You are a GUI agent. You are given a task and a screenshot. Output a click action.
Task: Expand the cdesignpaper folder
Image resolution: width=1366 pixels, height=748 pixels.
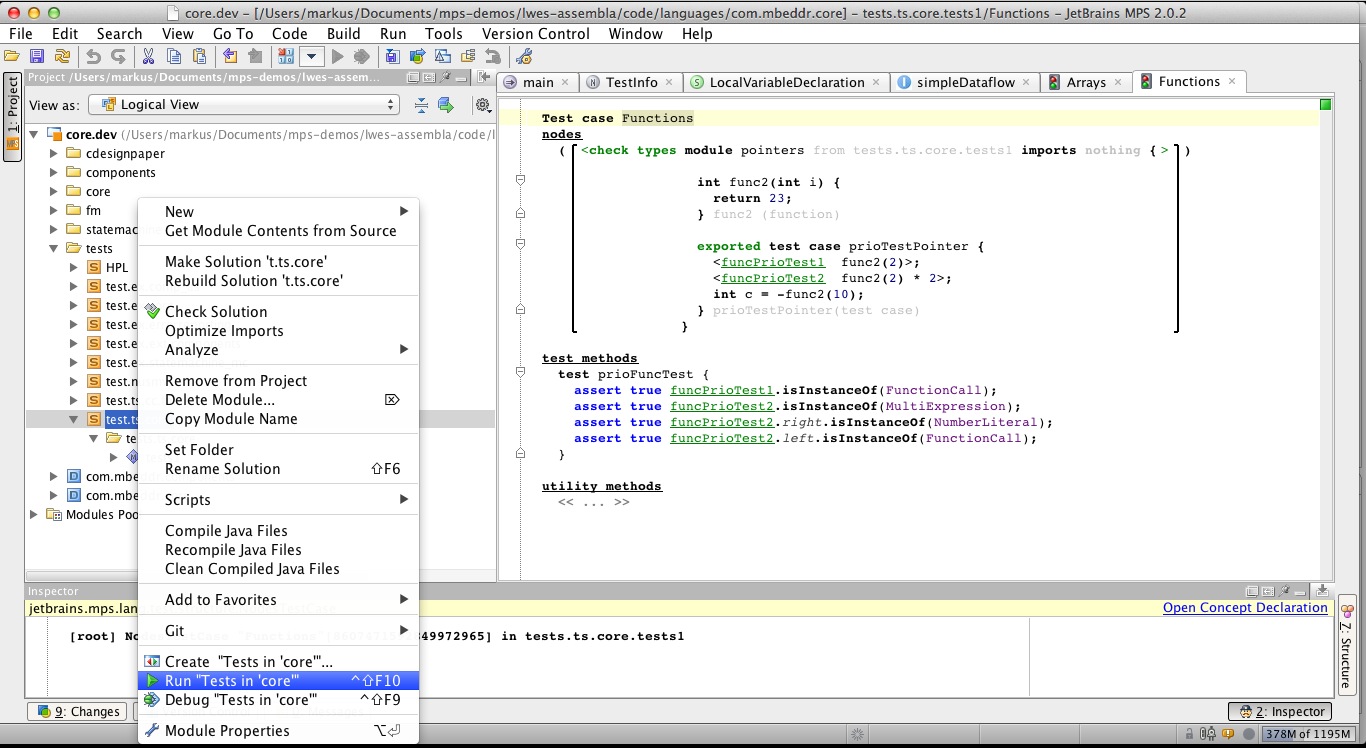[x=54, y=154]
